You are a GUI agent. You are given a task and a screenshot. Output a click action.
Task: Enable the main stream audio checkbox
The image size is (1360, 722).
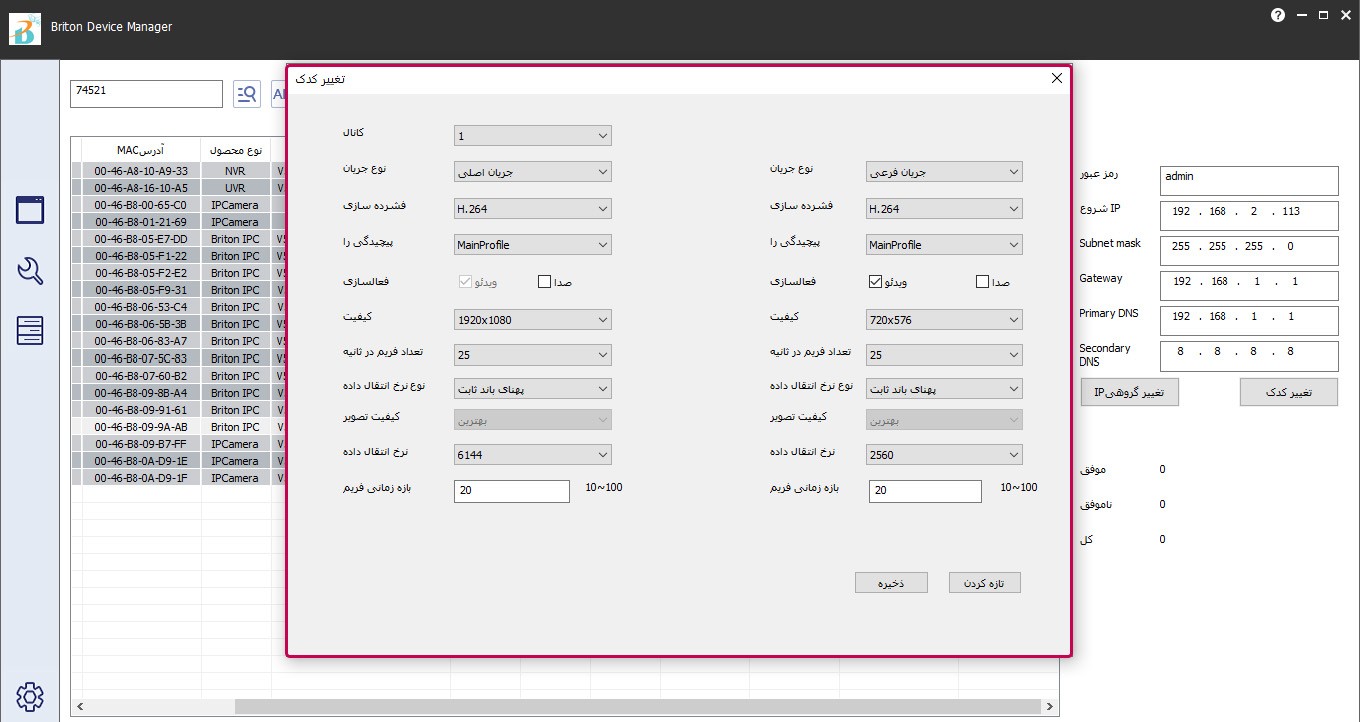coord(545,282)
